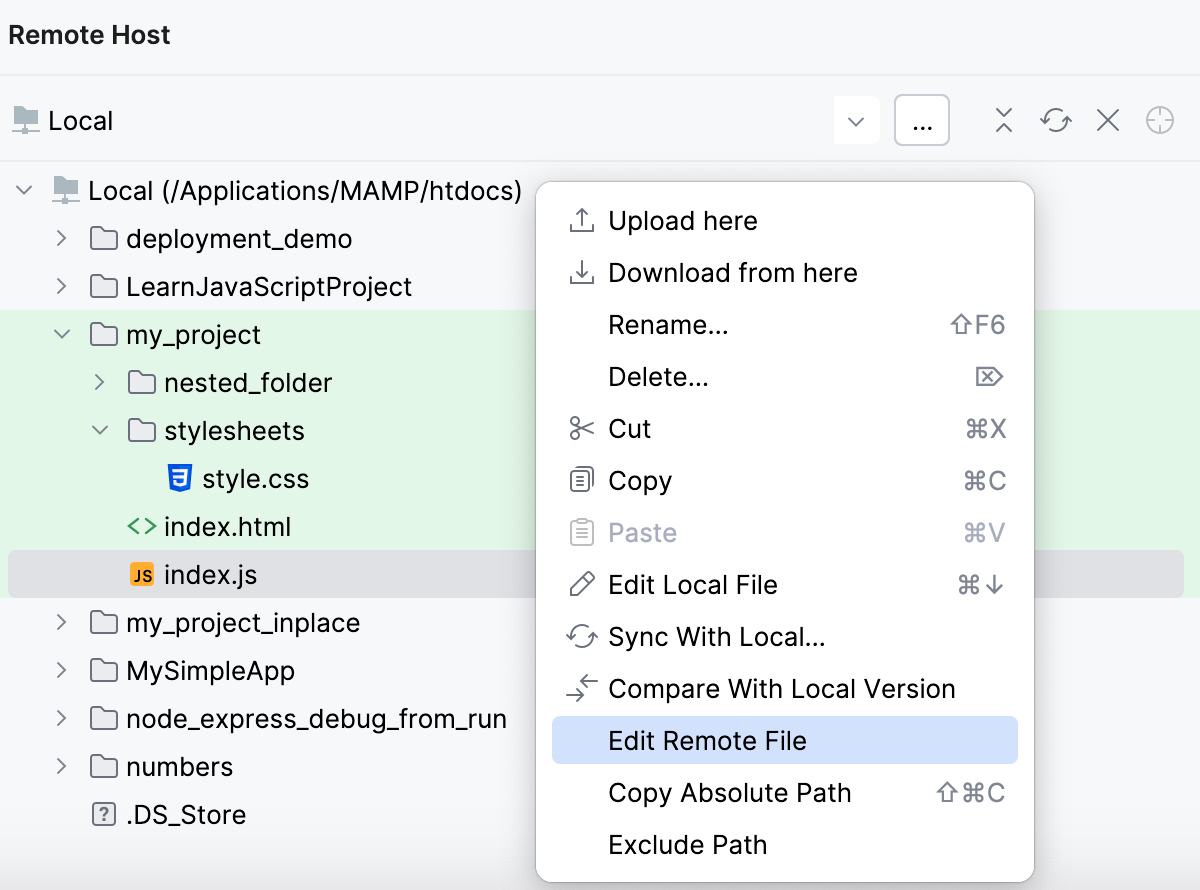Click the Refresh toolbar icon
1200x890 pixels.
pyautogui.click(x=1055, y=119)
